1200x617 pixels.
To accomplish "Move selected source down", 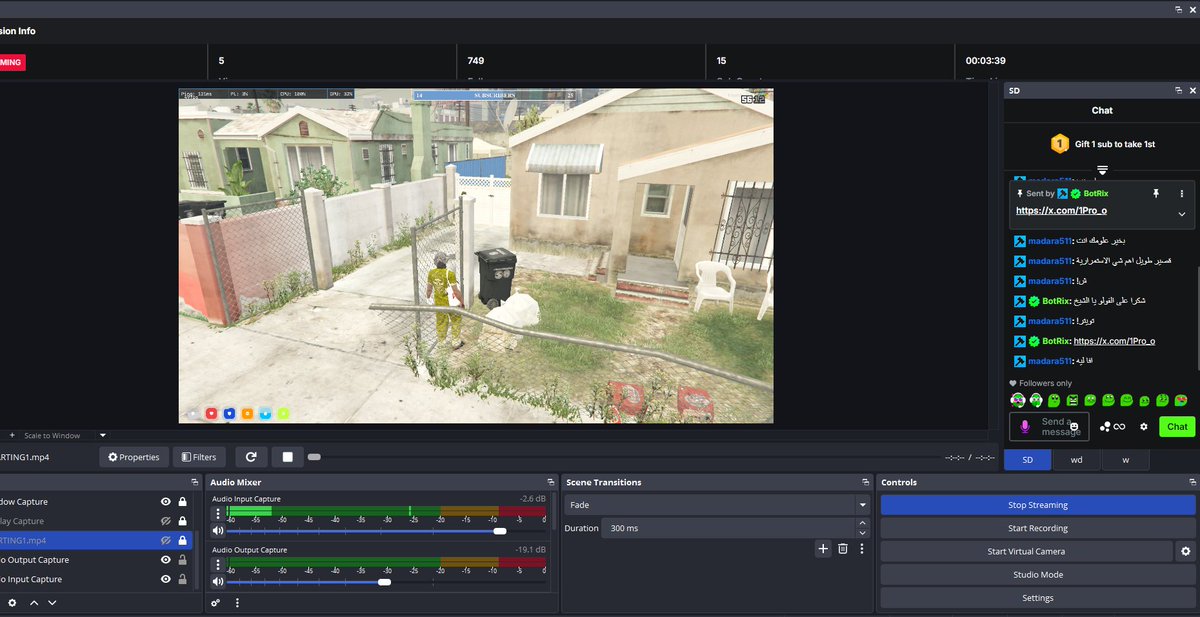I will (52, 603).
